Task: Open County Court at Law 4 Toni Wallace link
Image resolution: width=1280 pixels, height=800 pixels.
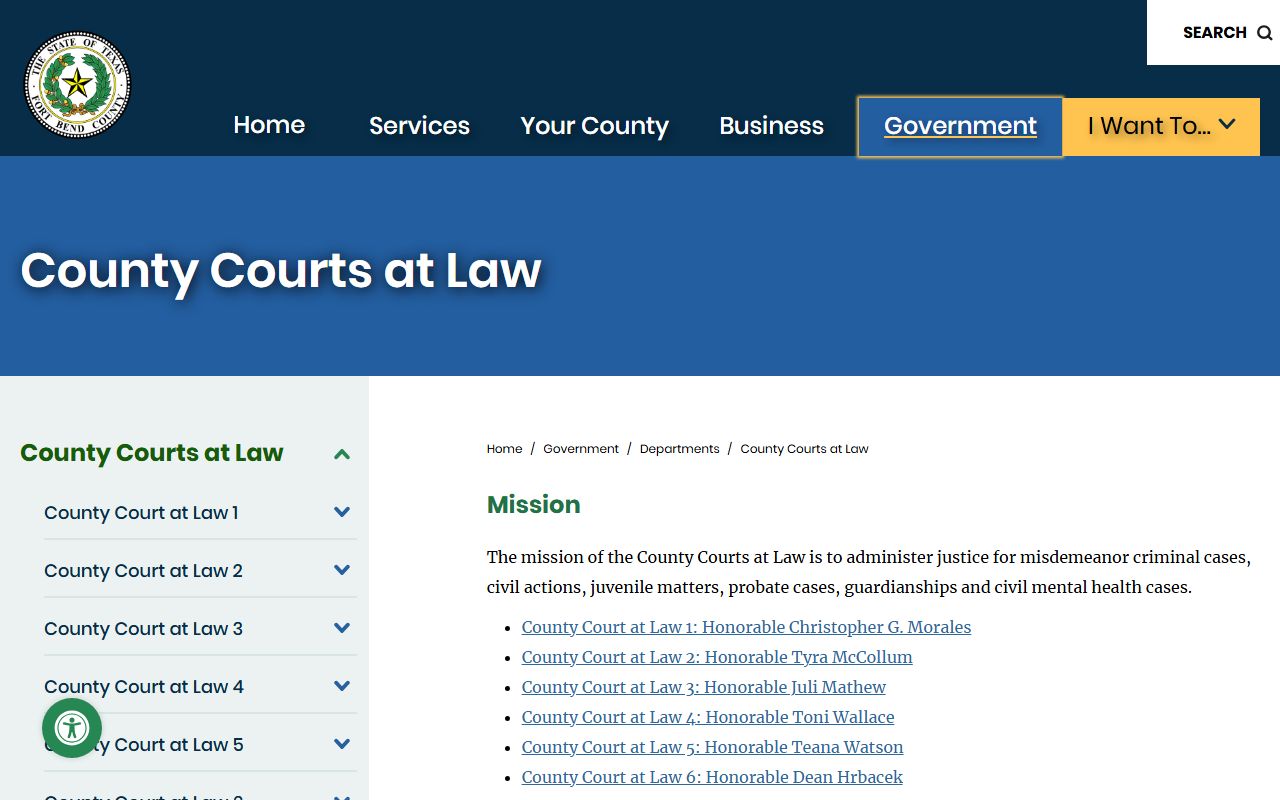Action: (708, 717)
